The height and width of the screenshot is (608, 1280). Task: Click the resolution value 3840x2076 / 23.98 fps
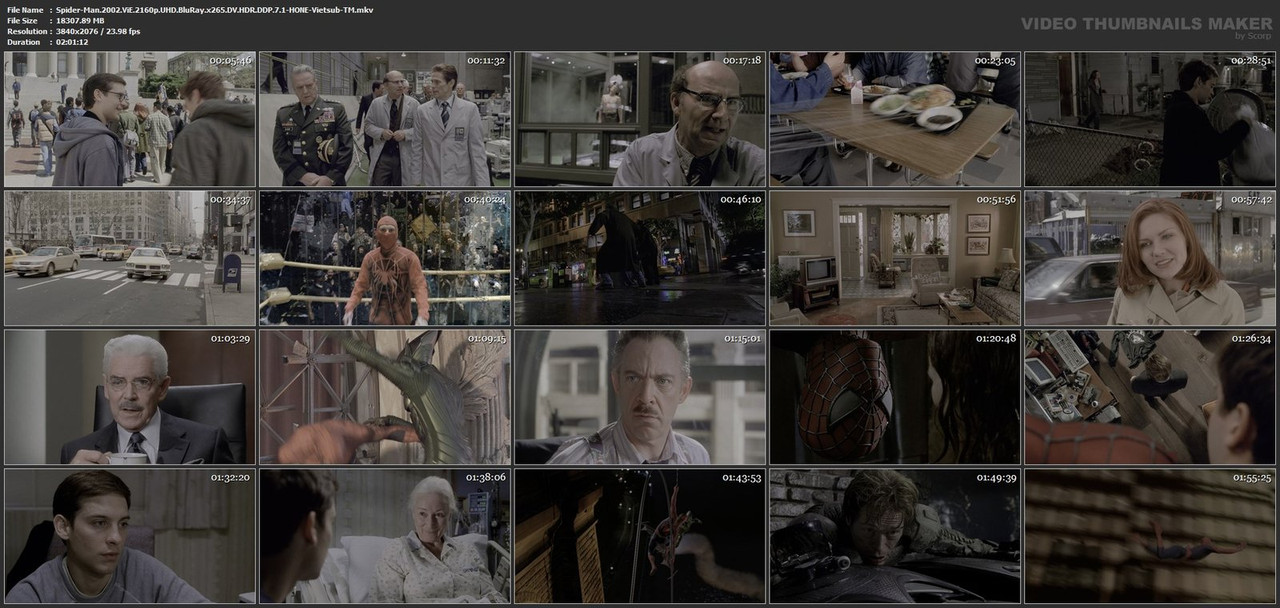pyautogui.click(x=98, y=31)
